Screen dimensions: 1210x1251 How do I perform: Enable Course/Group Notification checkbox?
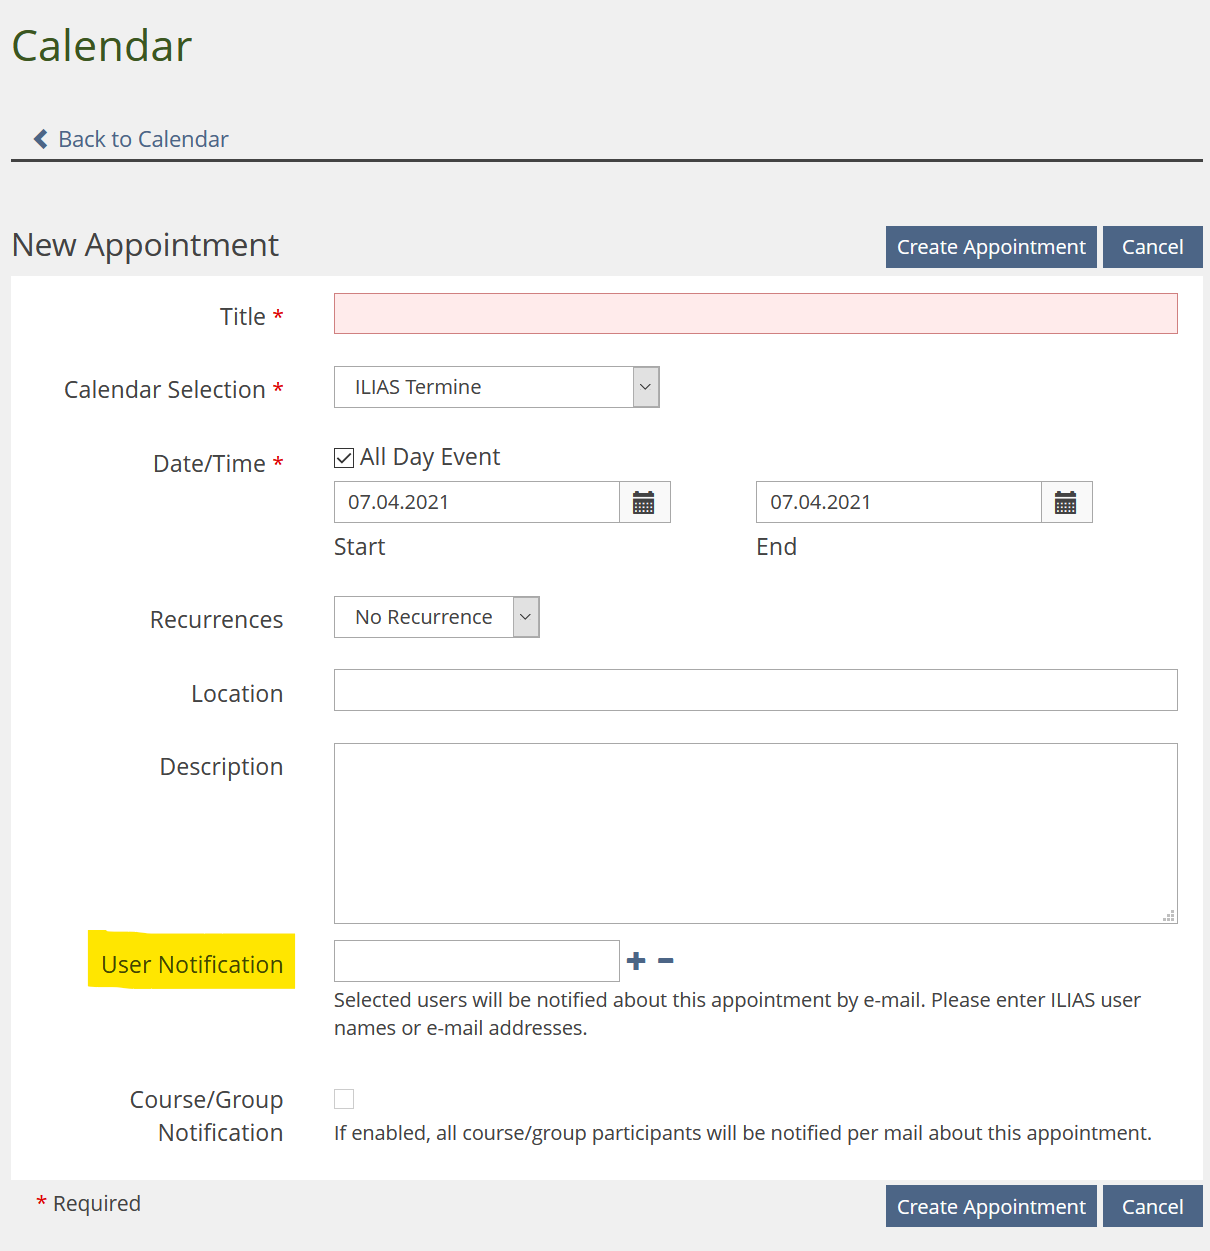click(x=344, y=1099)
